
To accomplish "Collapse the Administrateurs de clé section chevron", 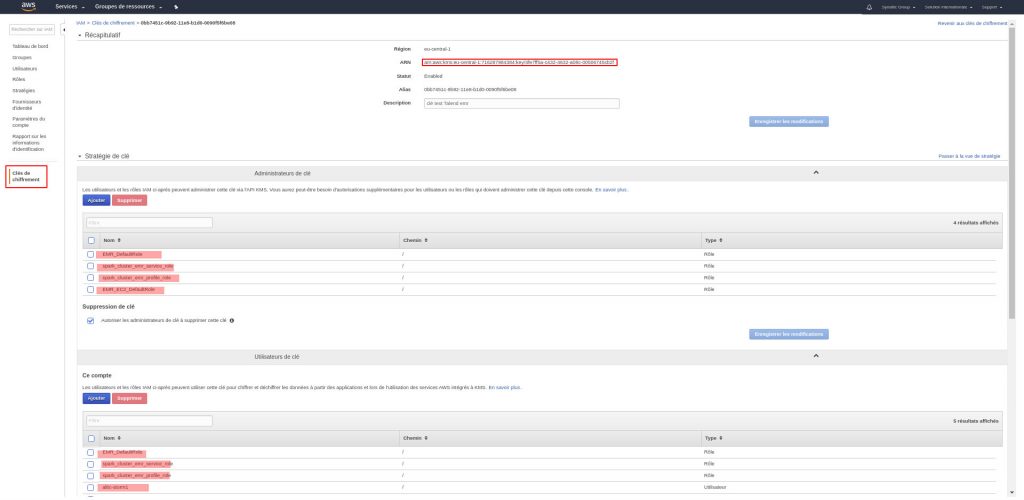I will pyautogui.click(x=816, y=172).
